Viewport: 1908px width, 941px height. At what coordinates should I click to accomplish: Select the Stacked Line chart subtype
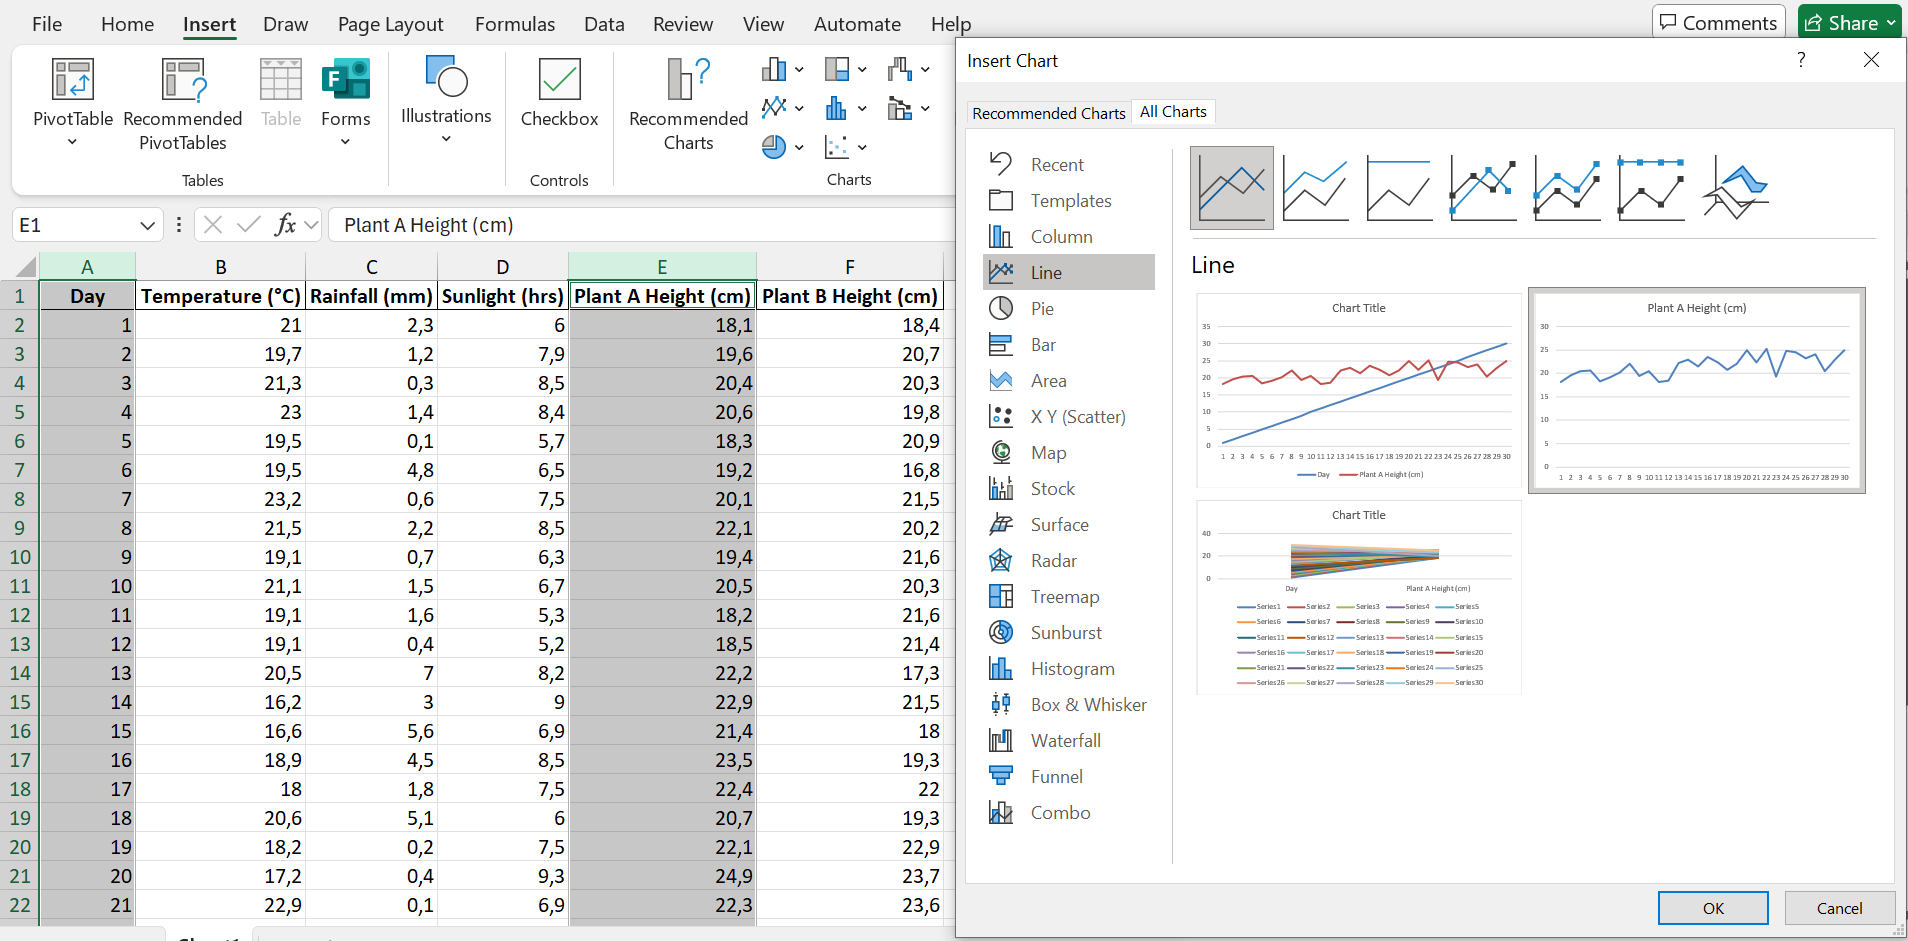(x=1316, y=188)
